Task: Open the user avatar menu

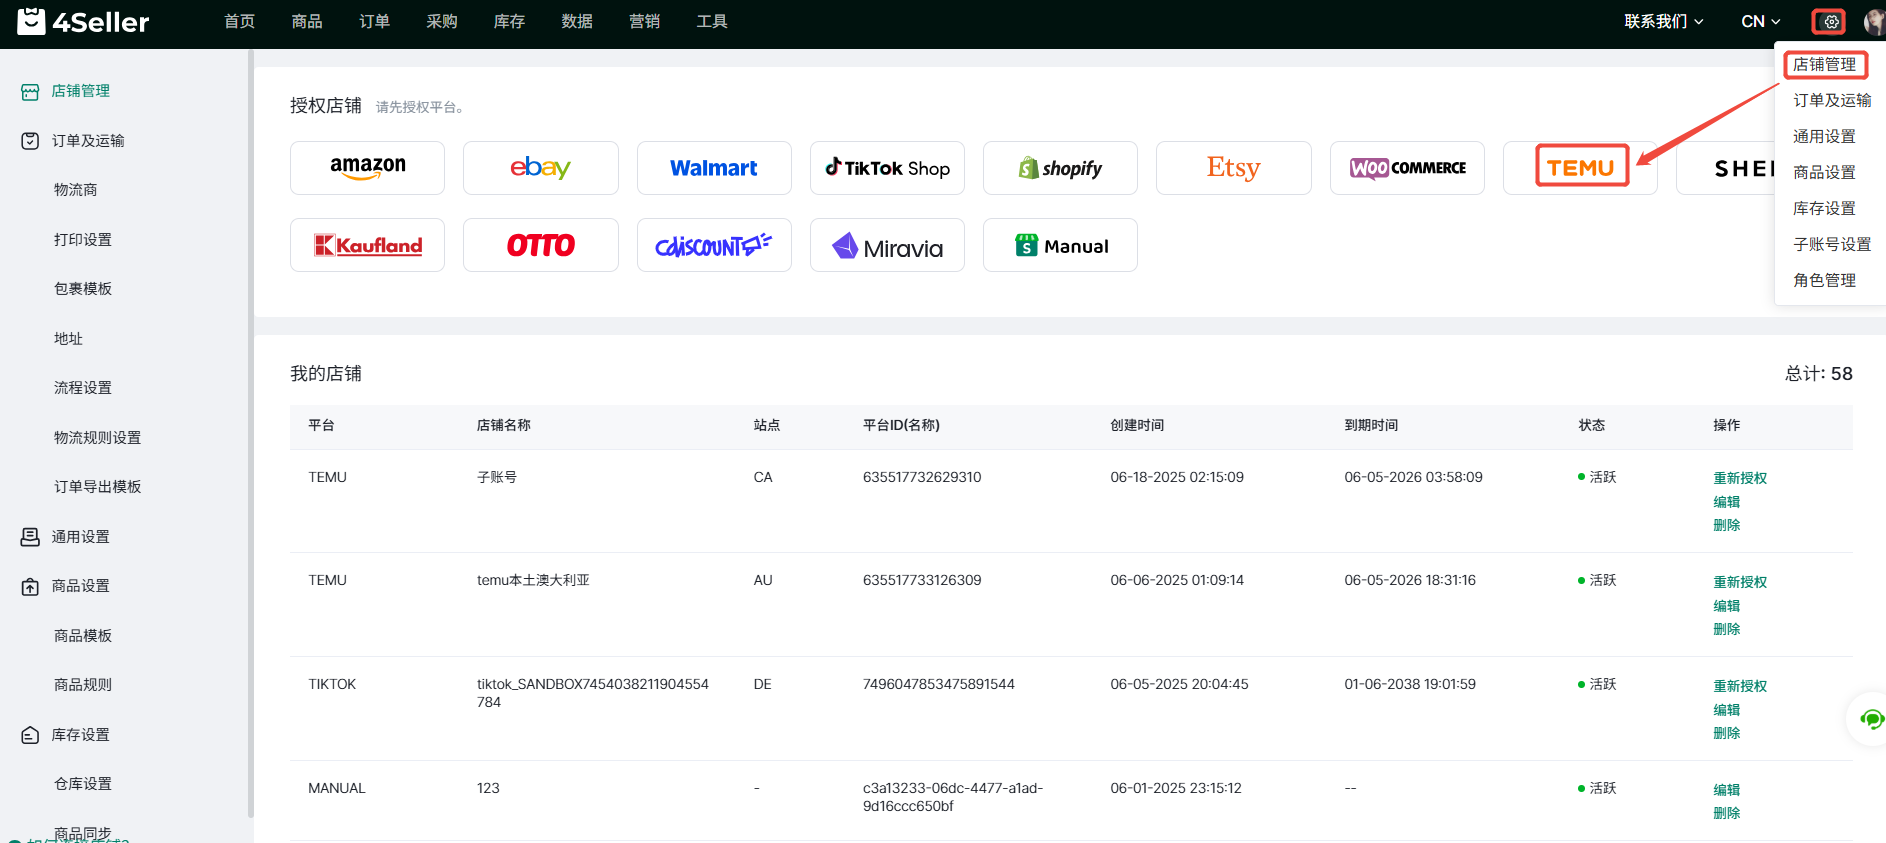Action: point(1874,21)
